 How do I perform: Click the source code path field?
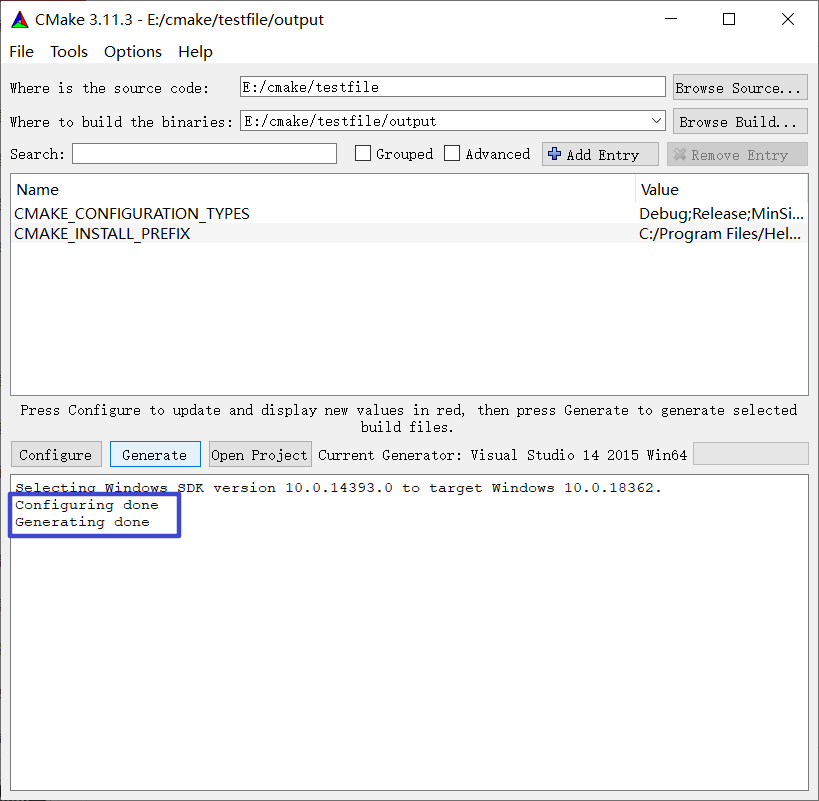[452, 87]
